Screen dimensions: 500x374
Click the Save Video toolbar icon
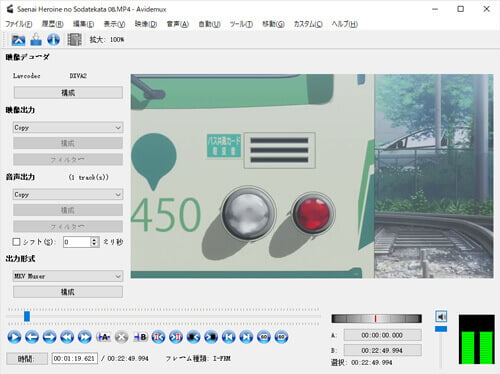coord(36,40)
